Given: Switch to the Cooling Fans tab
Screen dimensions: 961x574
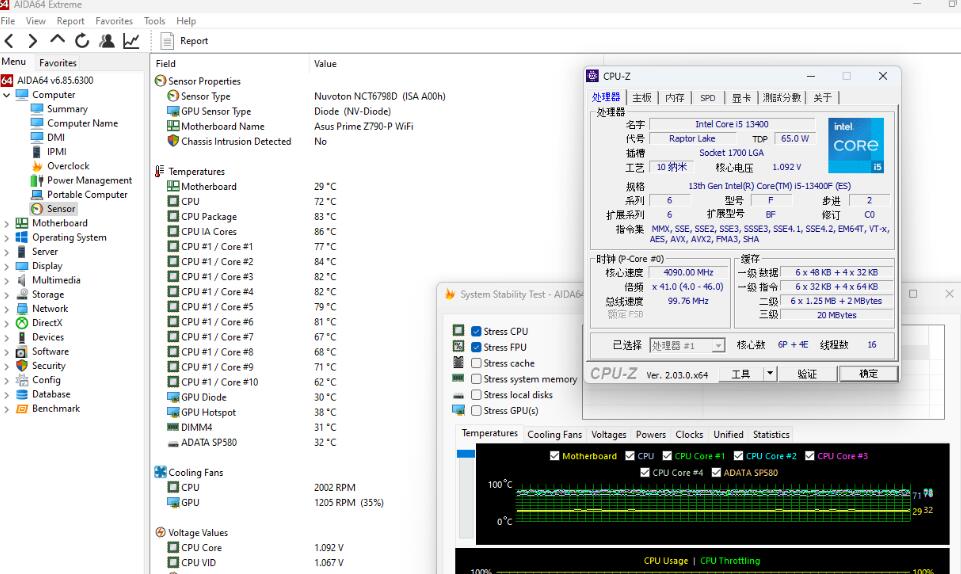Looking at the screenshot, I should pyautogui.click(x=555, y=434).
